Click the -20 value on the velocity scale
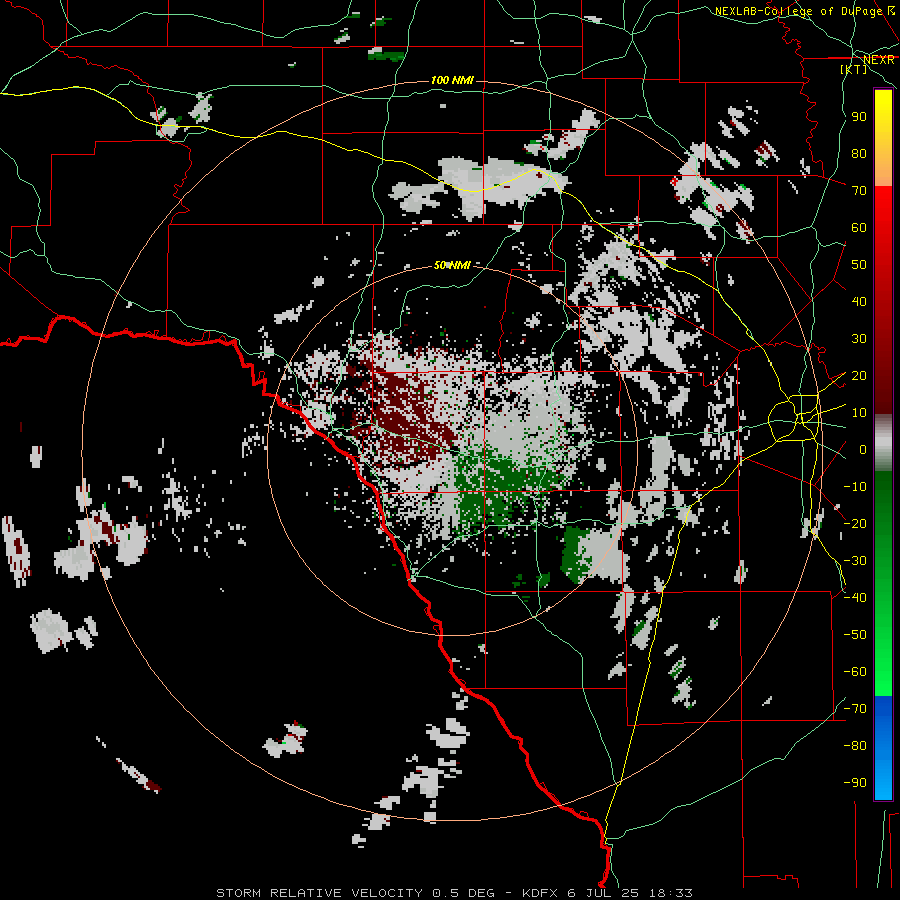 [x=855, y=523]
